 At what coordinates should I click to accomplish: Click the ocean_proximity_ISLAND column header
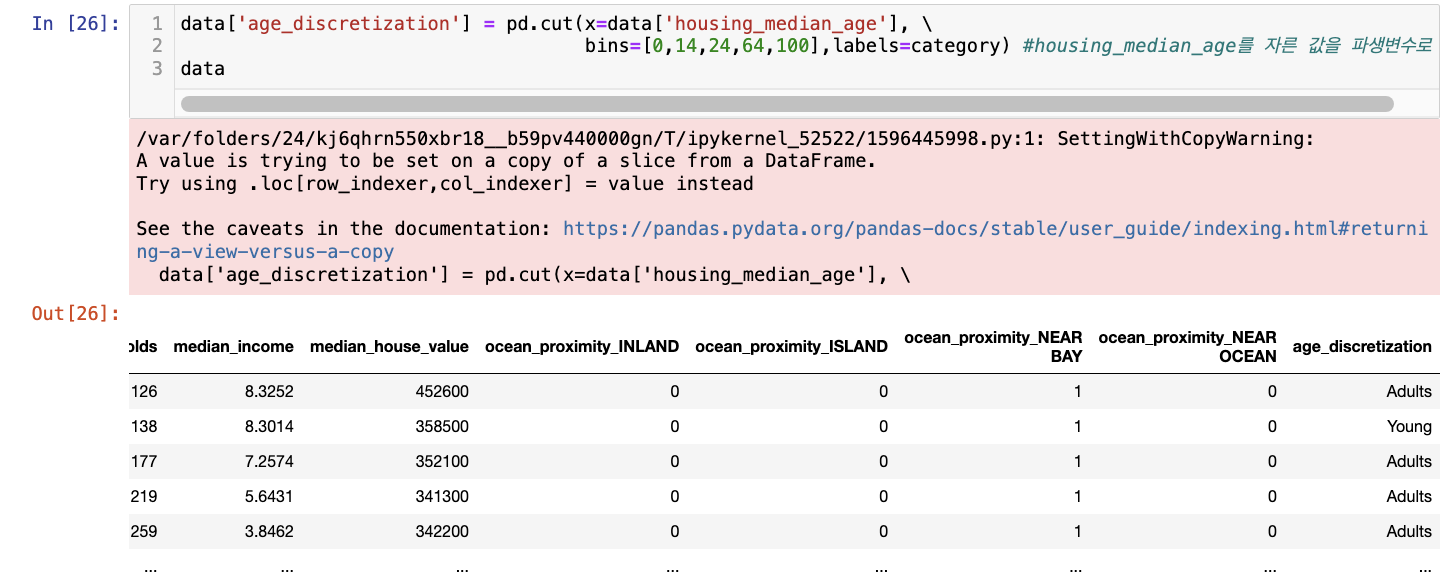(x=791, y=347)
